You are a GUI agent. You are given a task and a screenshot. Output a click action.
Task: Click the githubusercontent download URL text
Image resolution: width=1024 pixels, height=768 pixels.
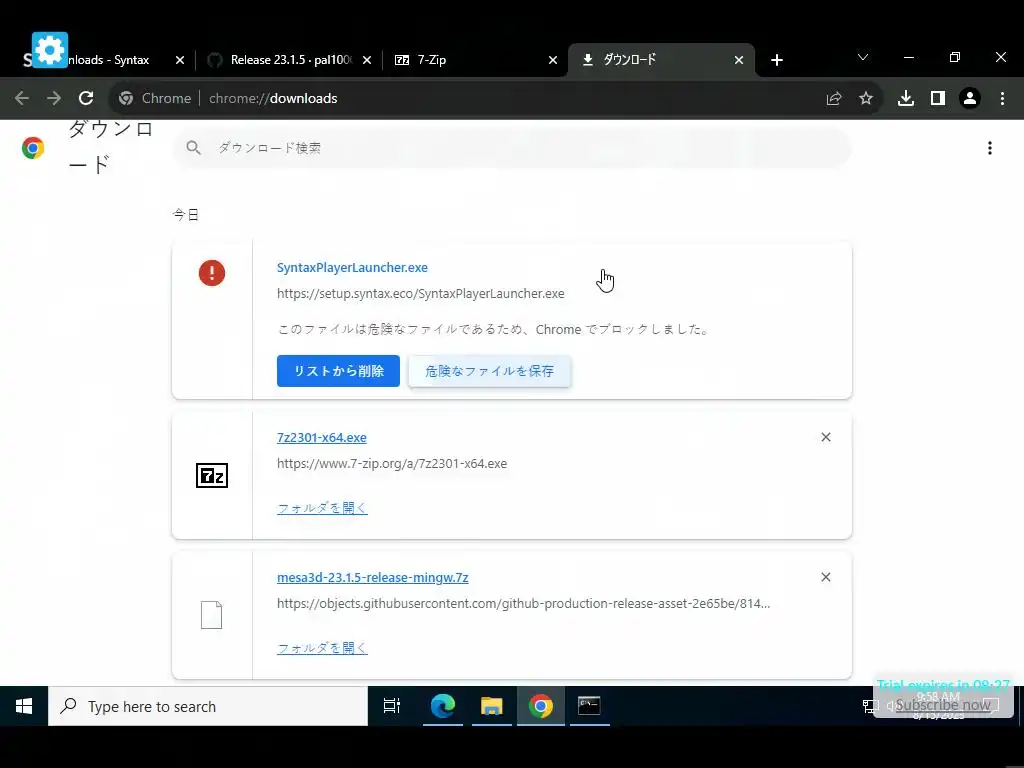523,603
